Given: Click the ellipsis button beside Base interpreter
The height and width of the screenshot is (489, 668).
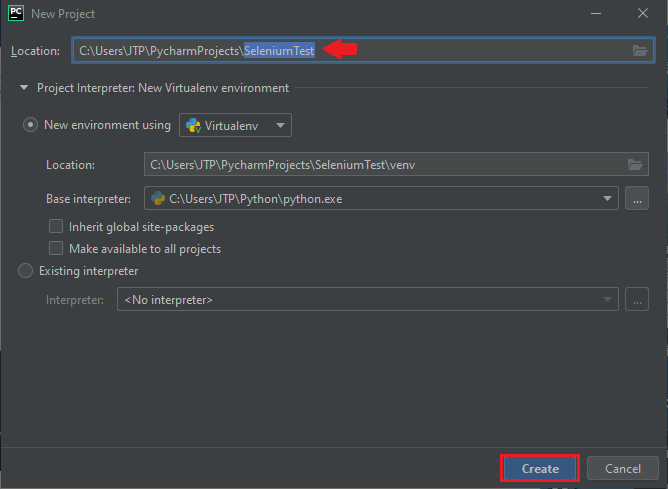Looking at the screenshot, I should pyautogui.click(x=637, y=198).
